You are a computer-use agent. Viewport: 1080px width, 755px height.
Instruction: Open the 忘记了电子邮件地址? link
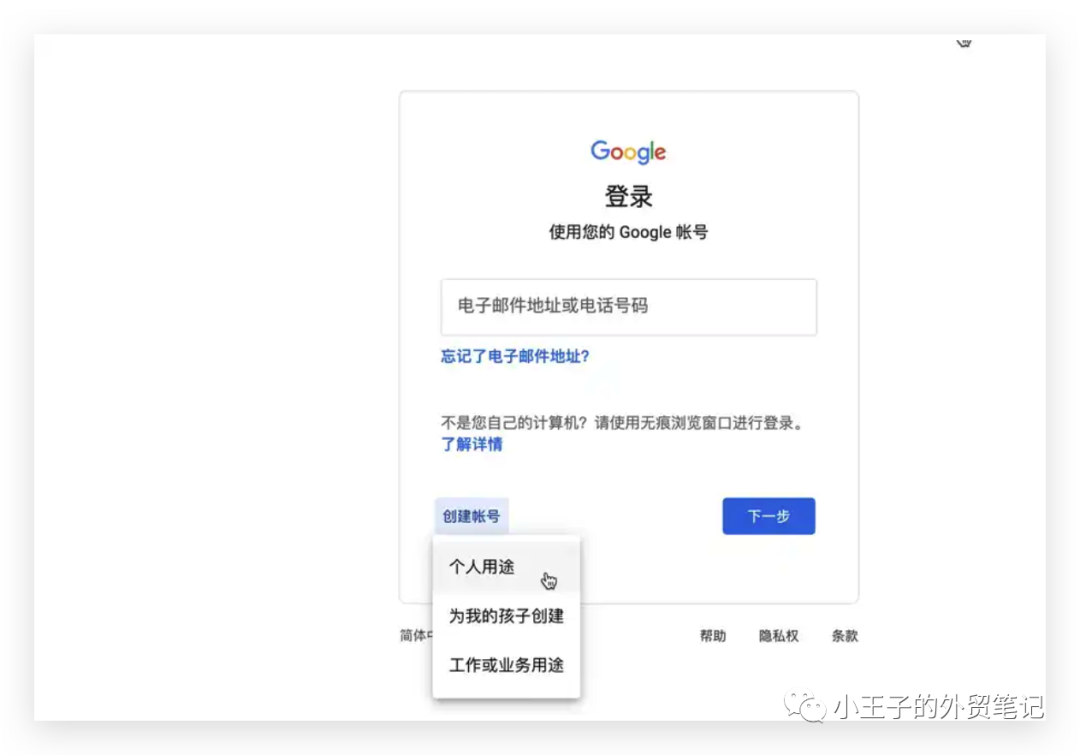tap(515, 356)
